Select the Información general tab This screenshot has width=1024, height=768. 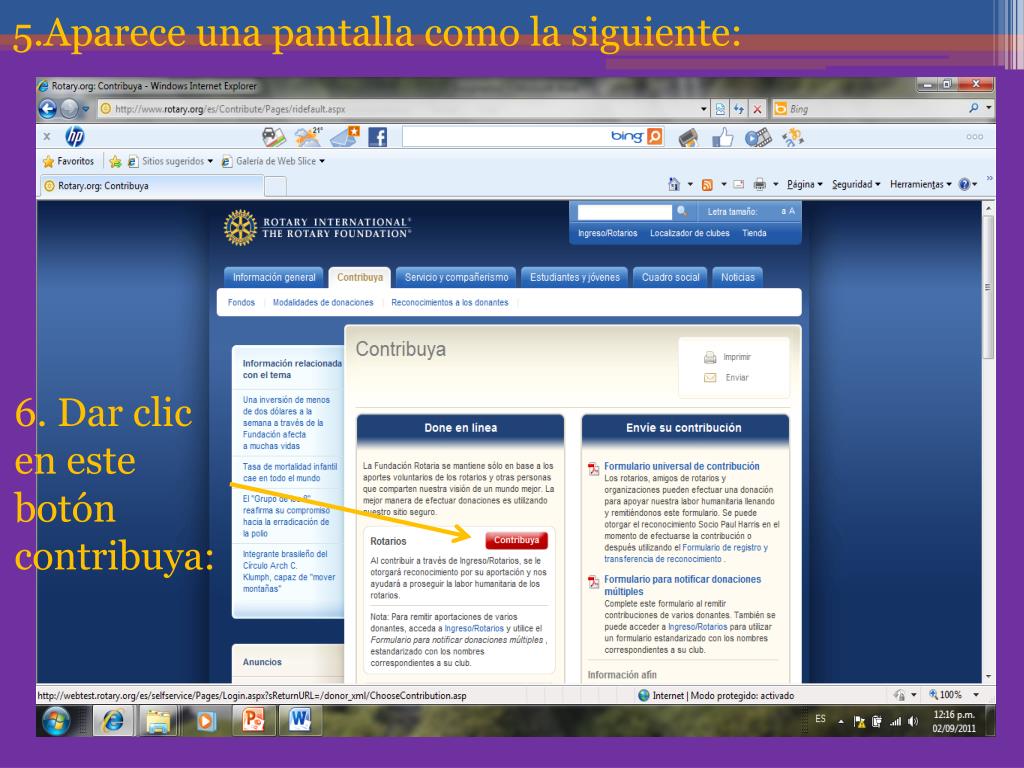pyautogui.click(x=274, y=278)
